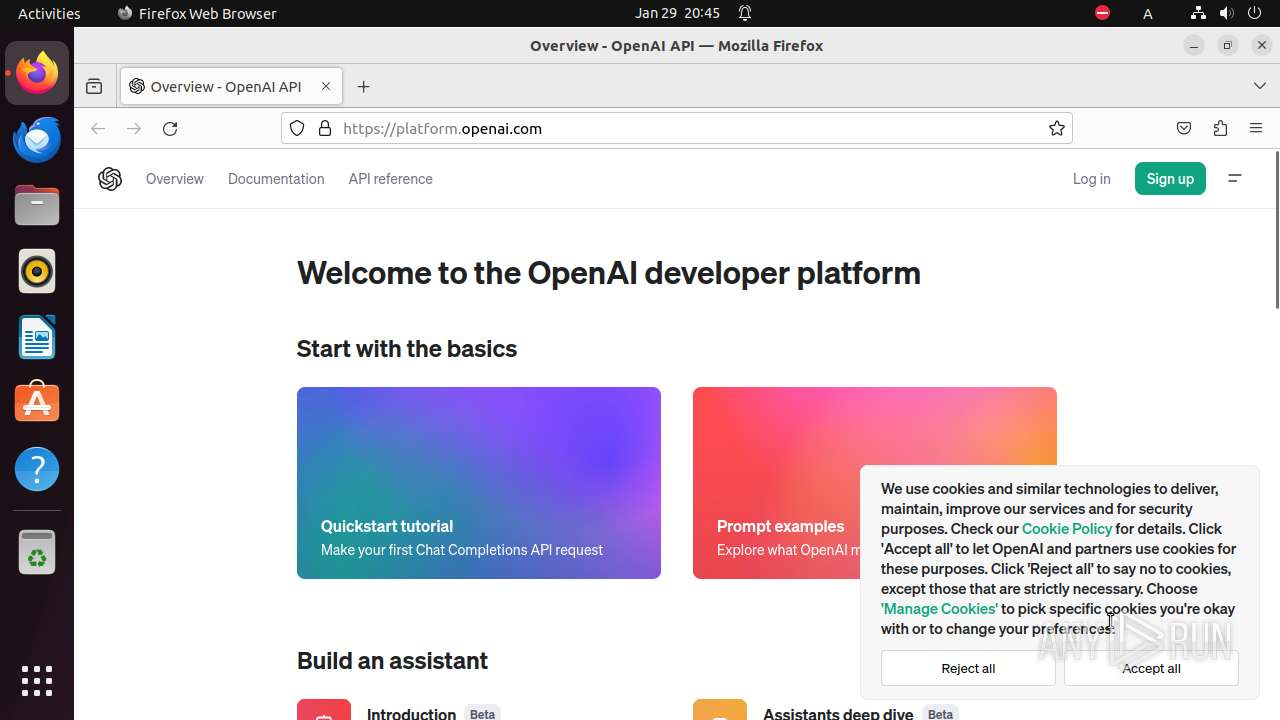Open the API reference nav item
The height and width of the screenshot is (720, 1280).
tap(390, 179)
